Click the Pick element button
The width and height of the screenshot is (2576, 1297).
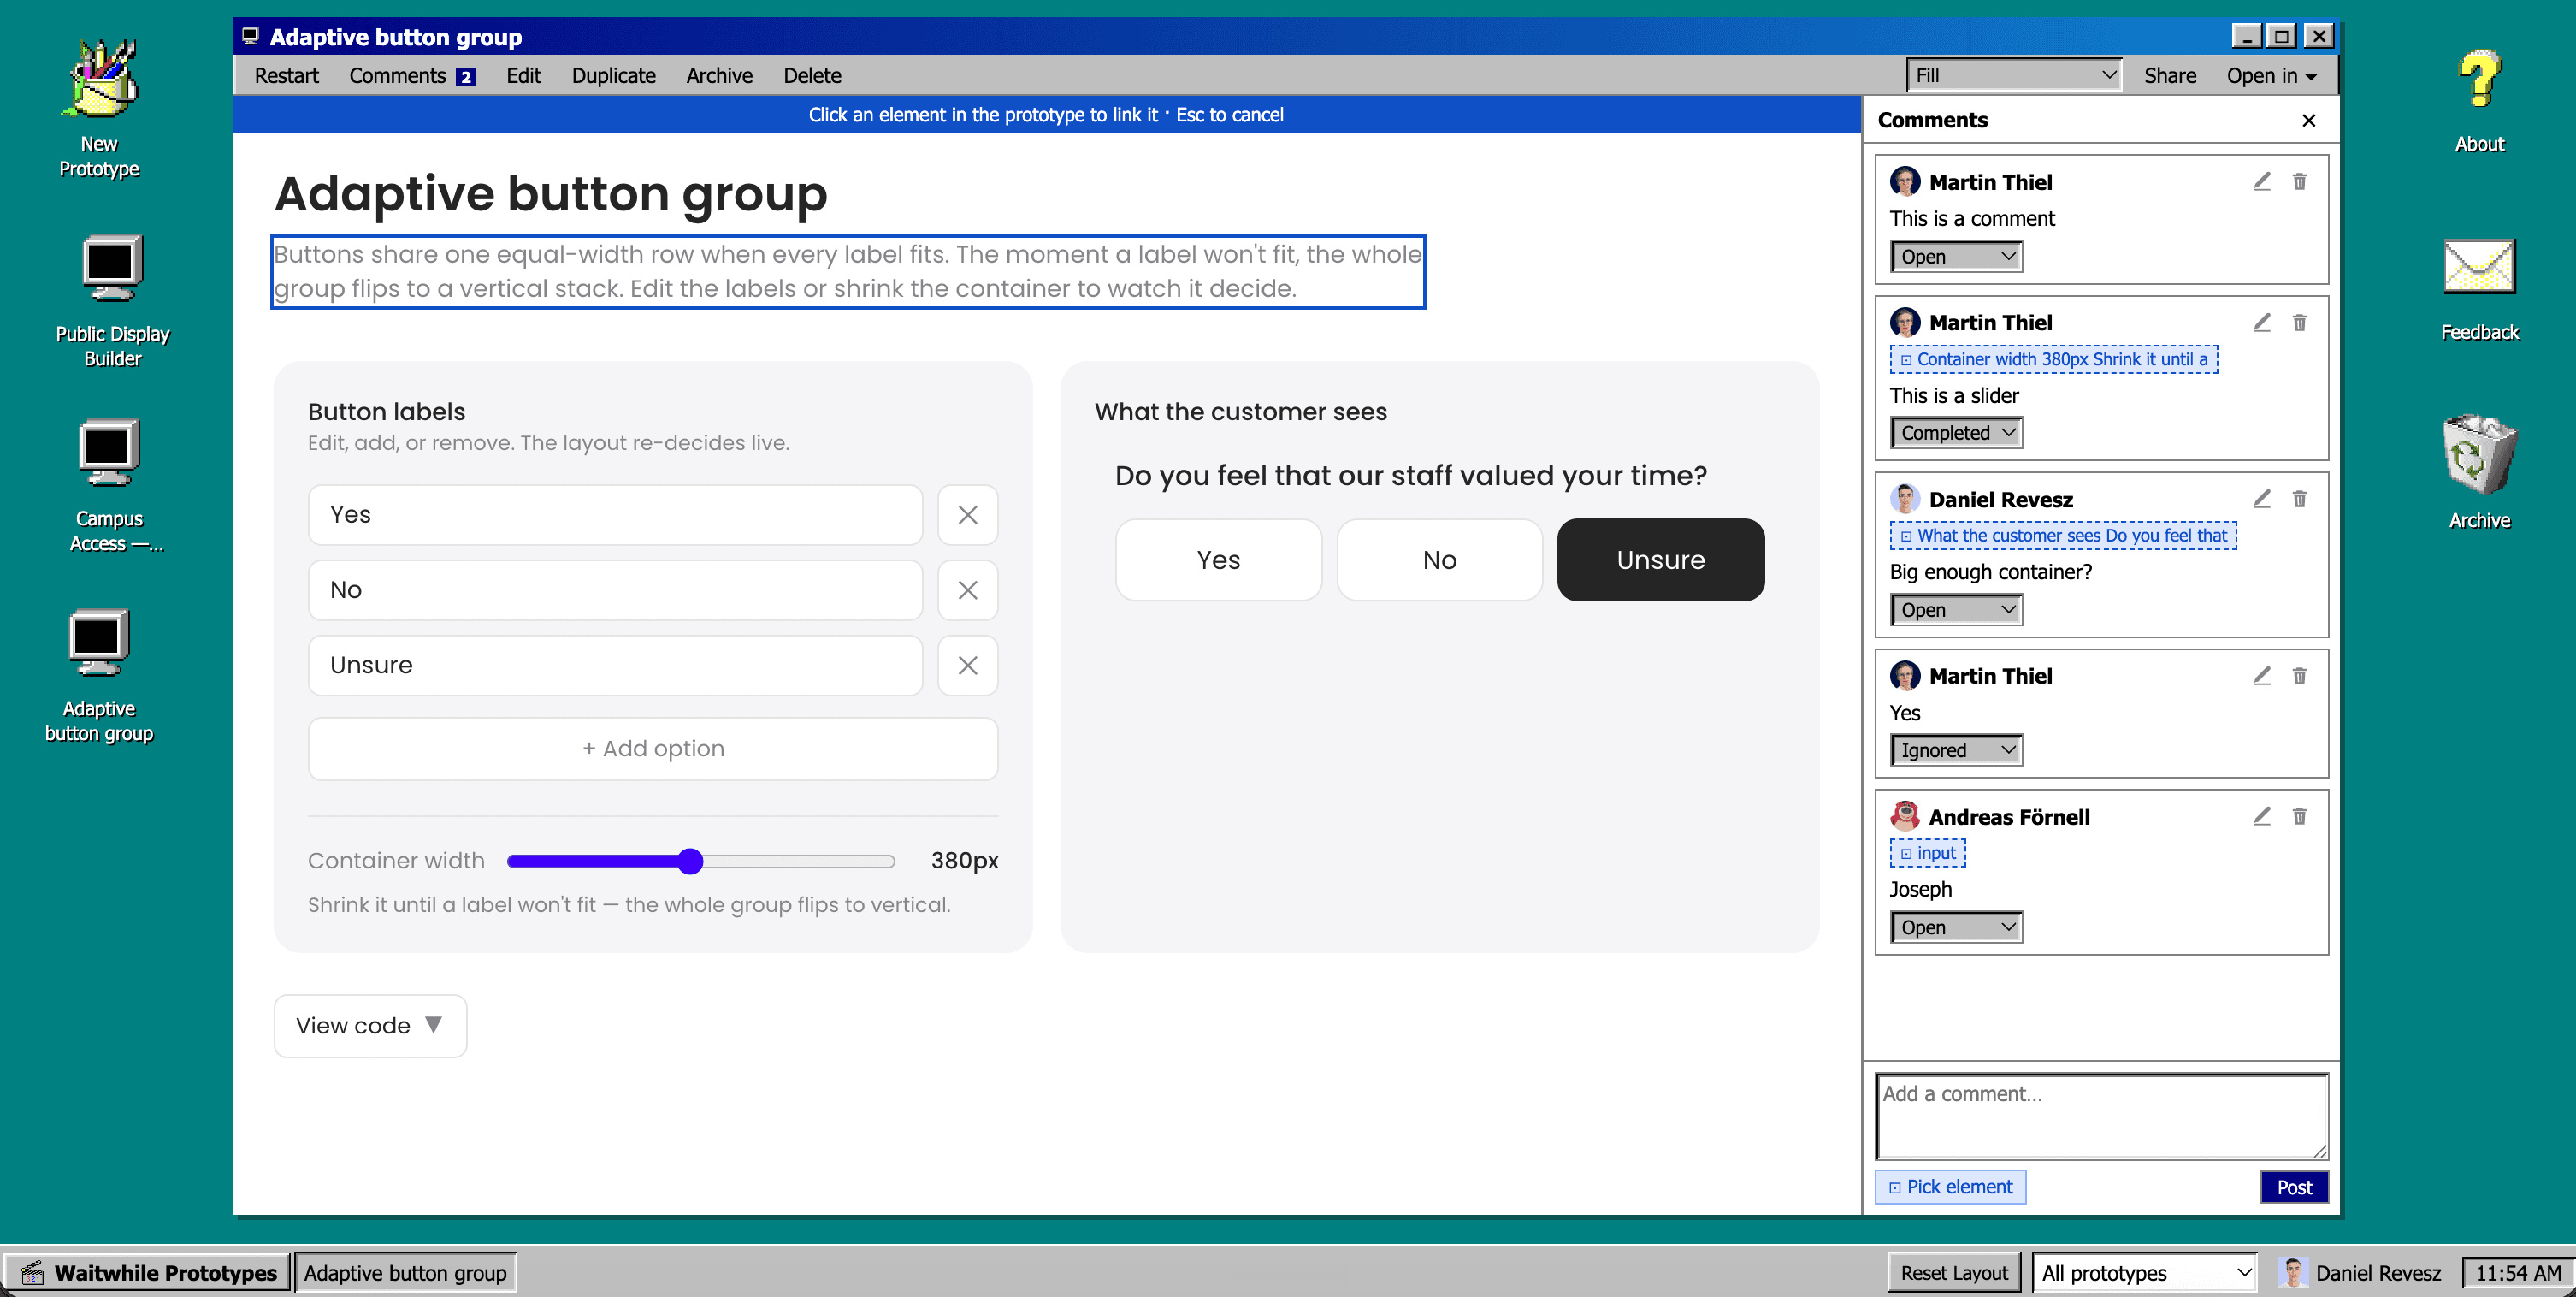coord(1950,1187)
